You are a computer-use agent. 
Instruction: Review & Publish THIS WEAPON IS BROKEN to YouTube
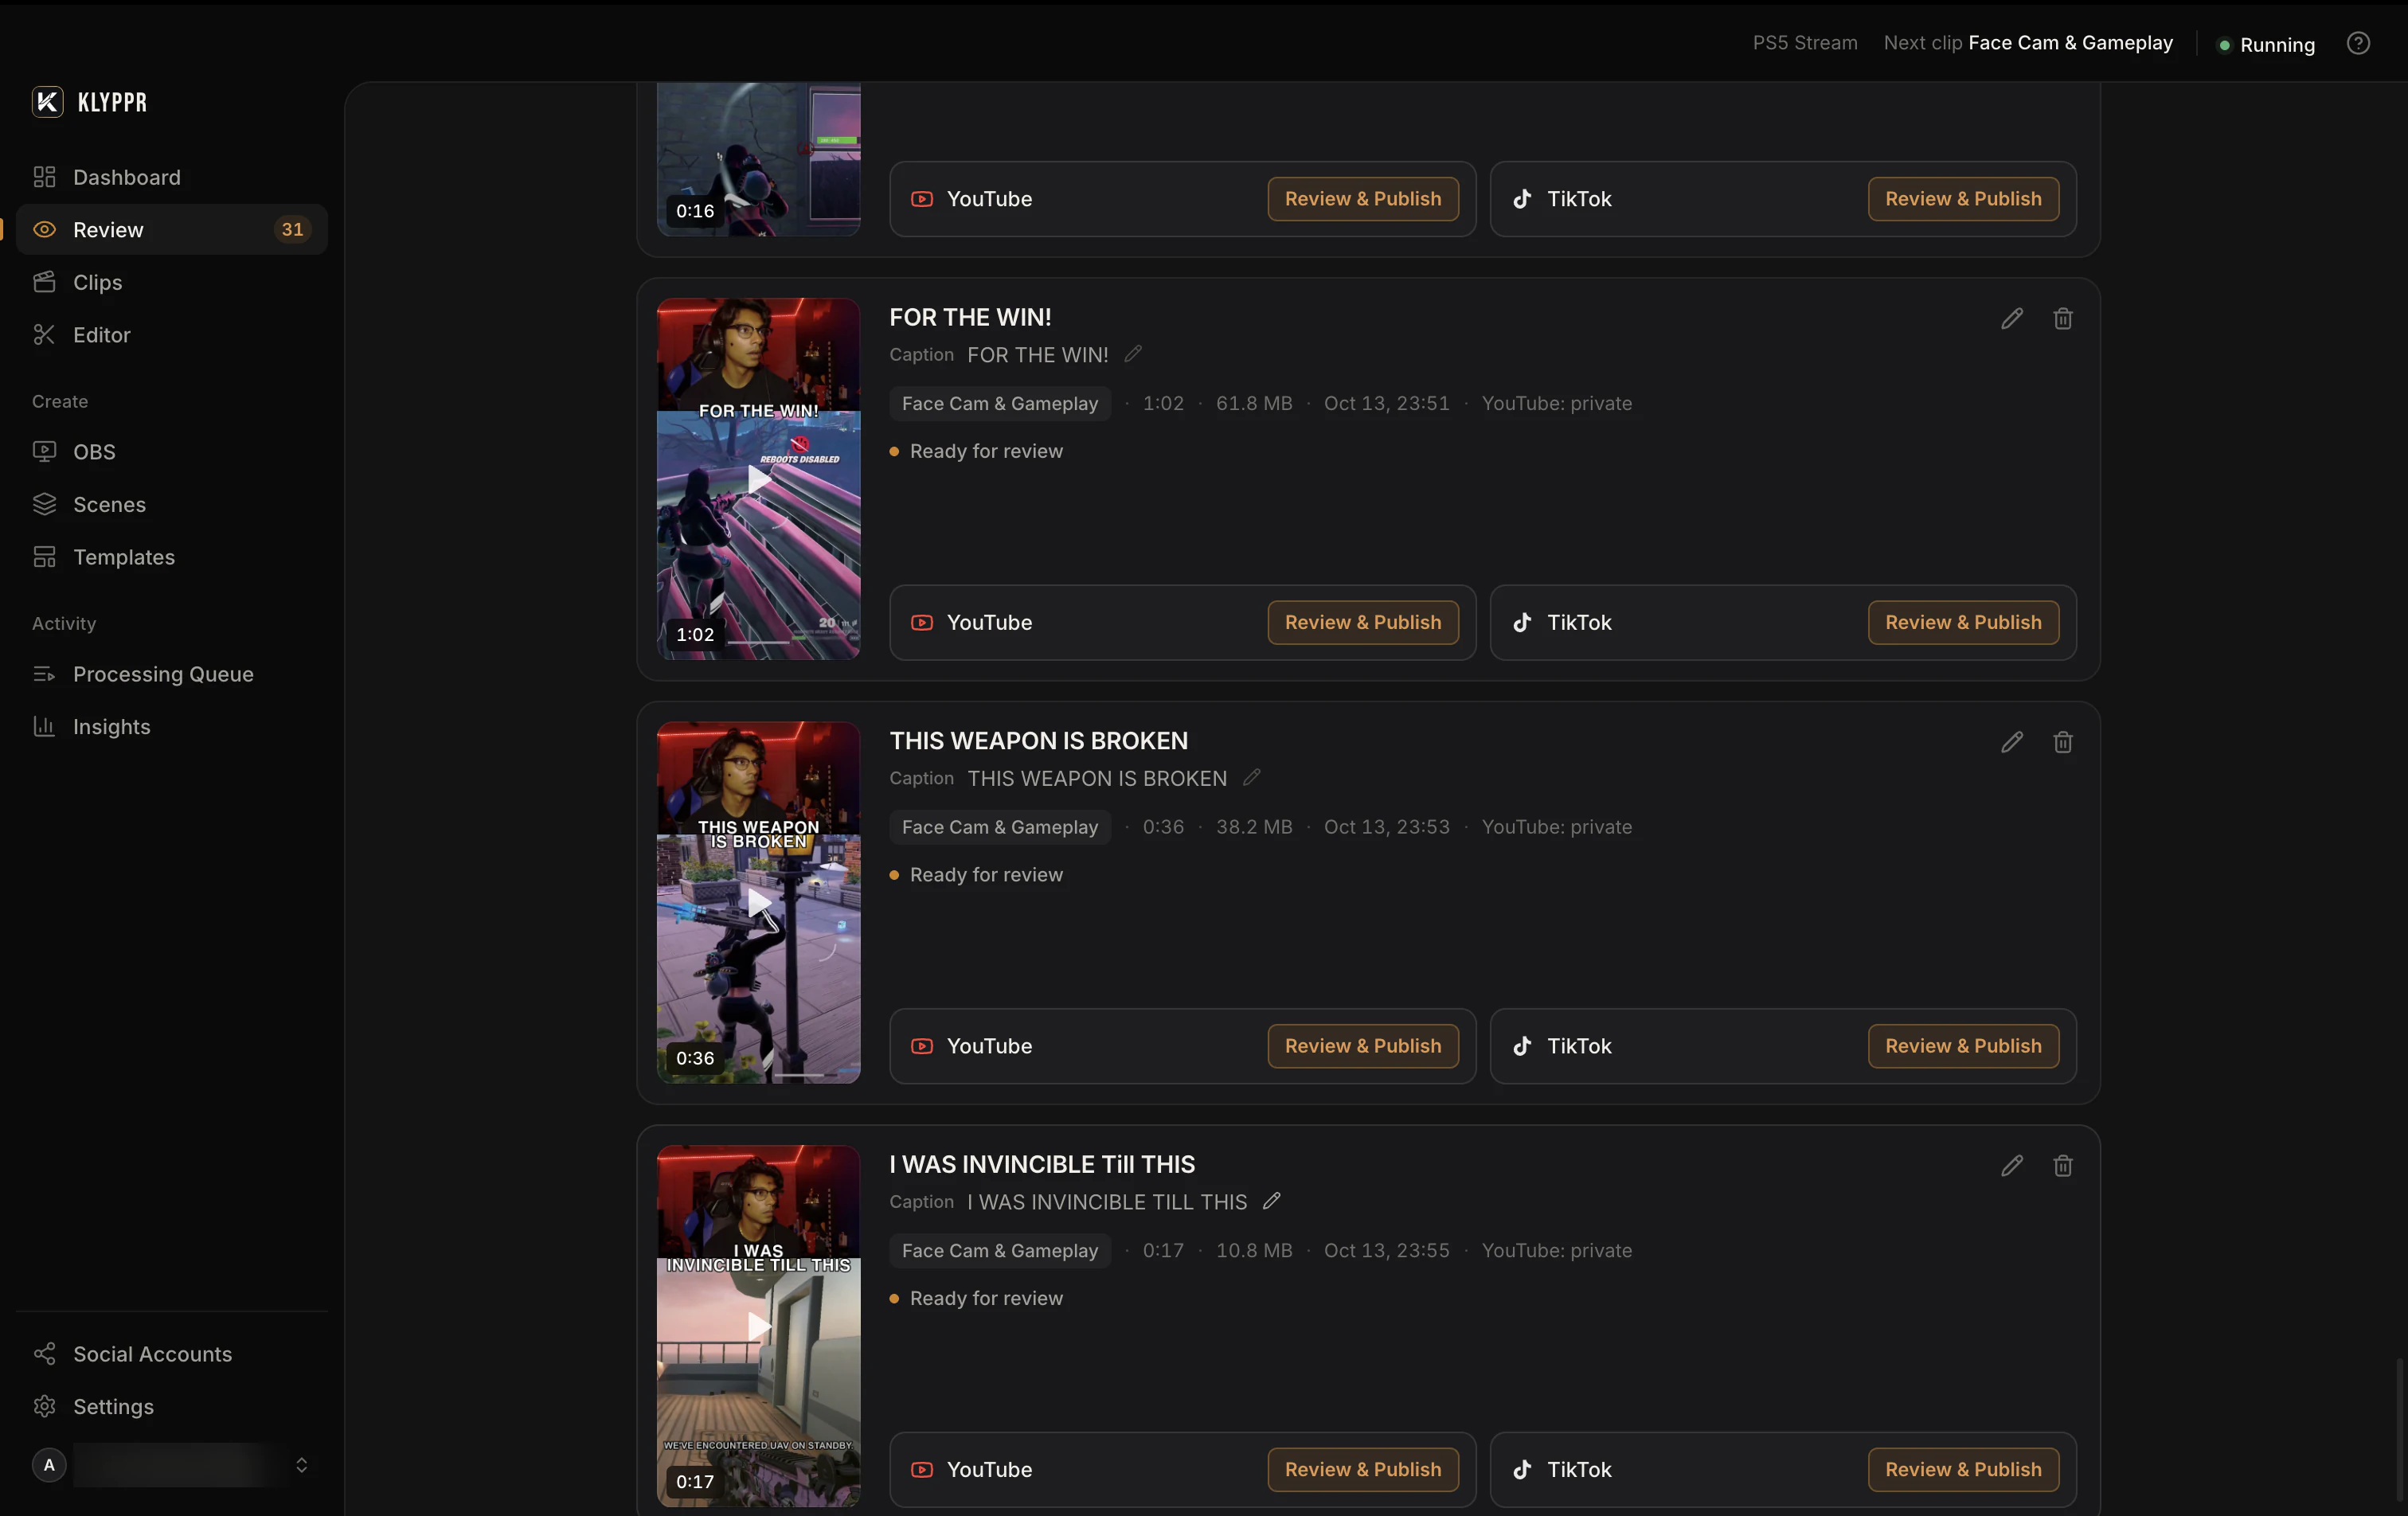pos(1363,1045)
